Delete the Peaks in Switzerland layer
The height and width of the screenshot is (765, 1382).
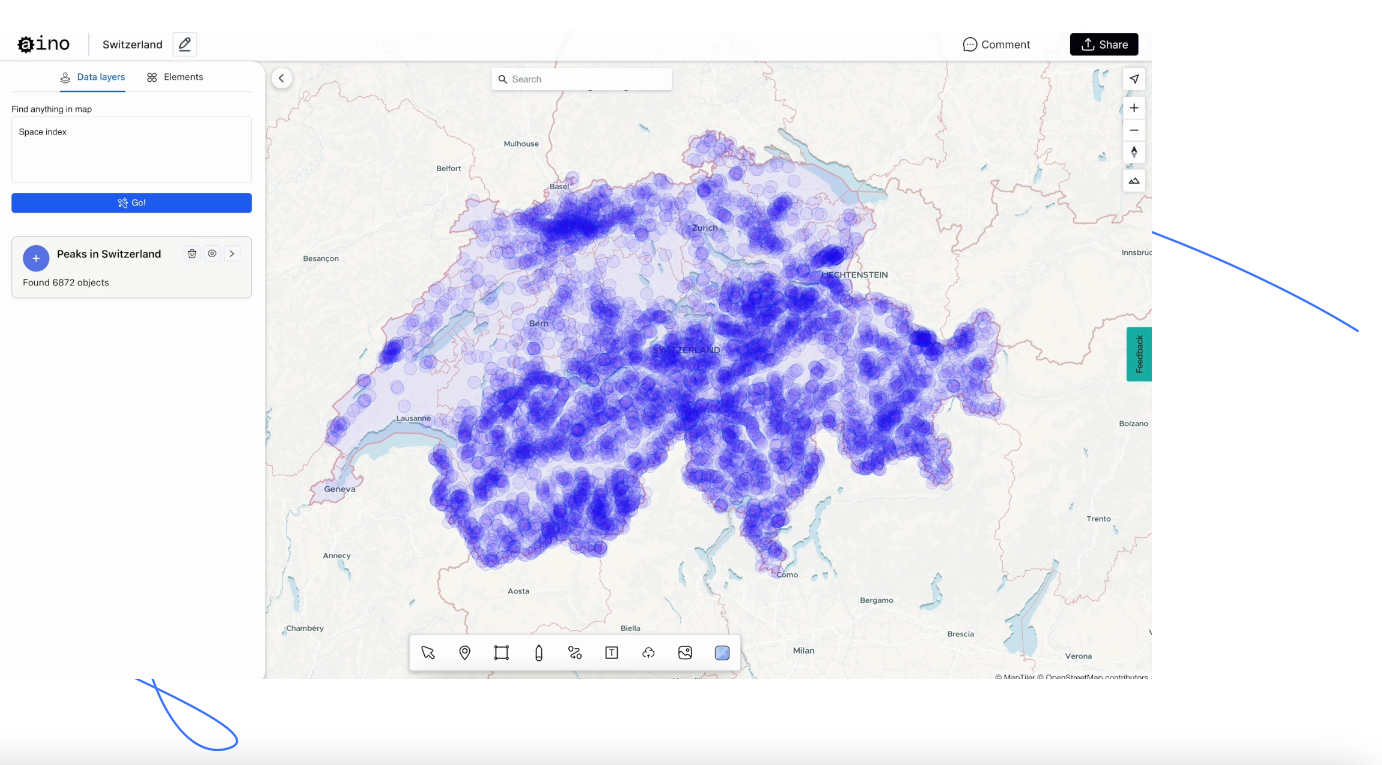point(192,254)
